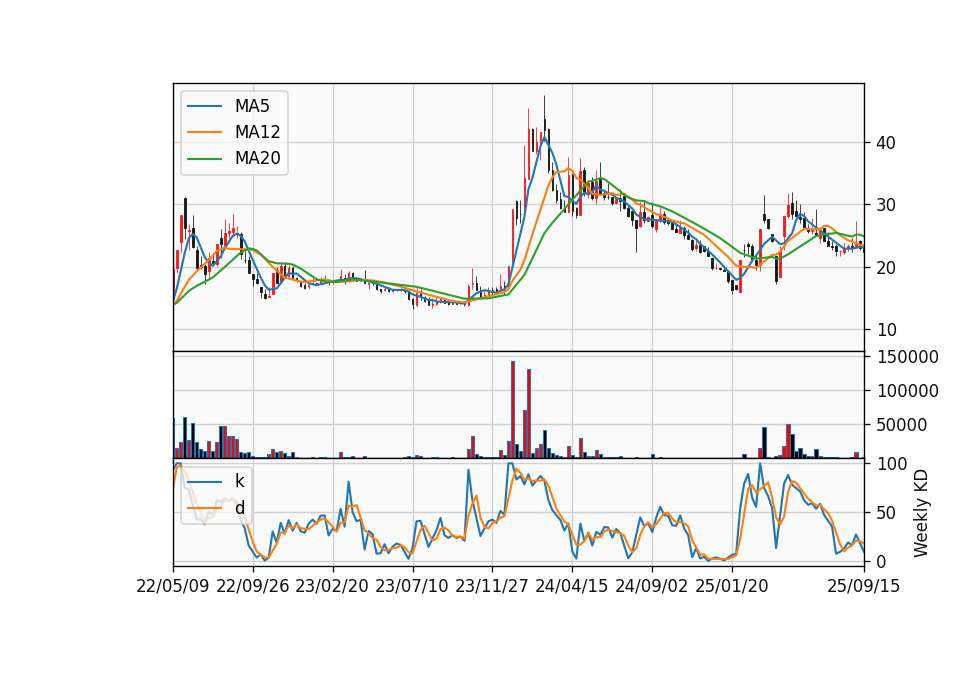This screenshot has height=690, width=960.
Task: Click the volume axis value 50000
Action: pyautogui.click(x=902, y=425)
